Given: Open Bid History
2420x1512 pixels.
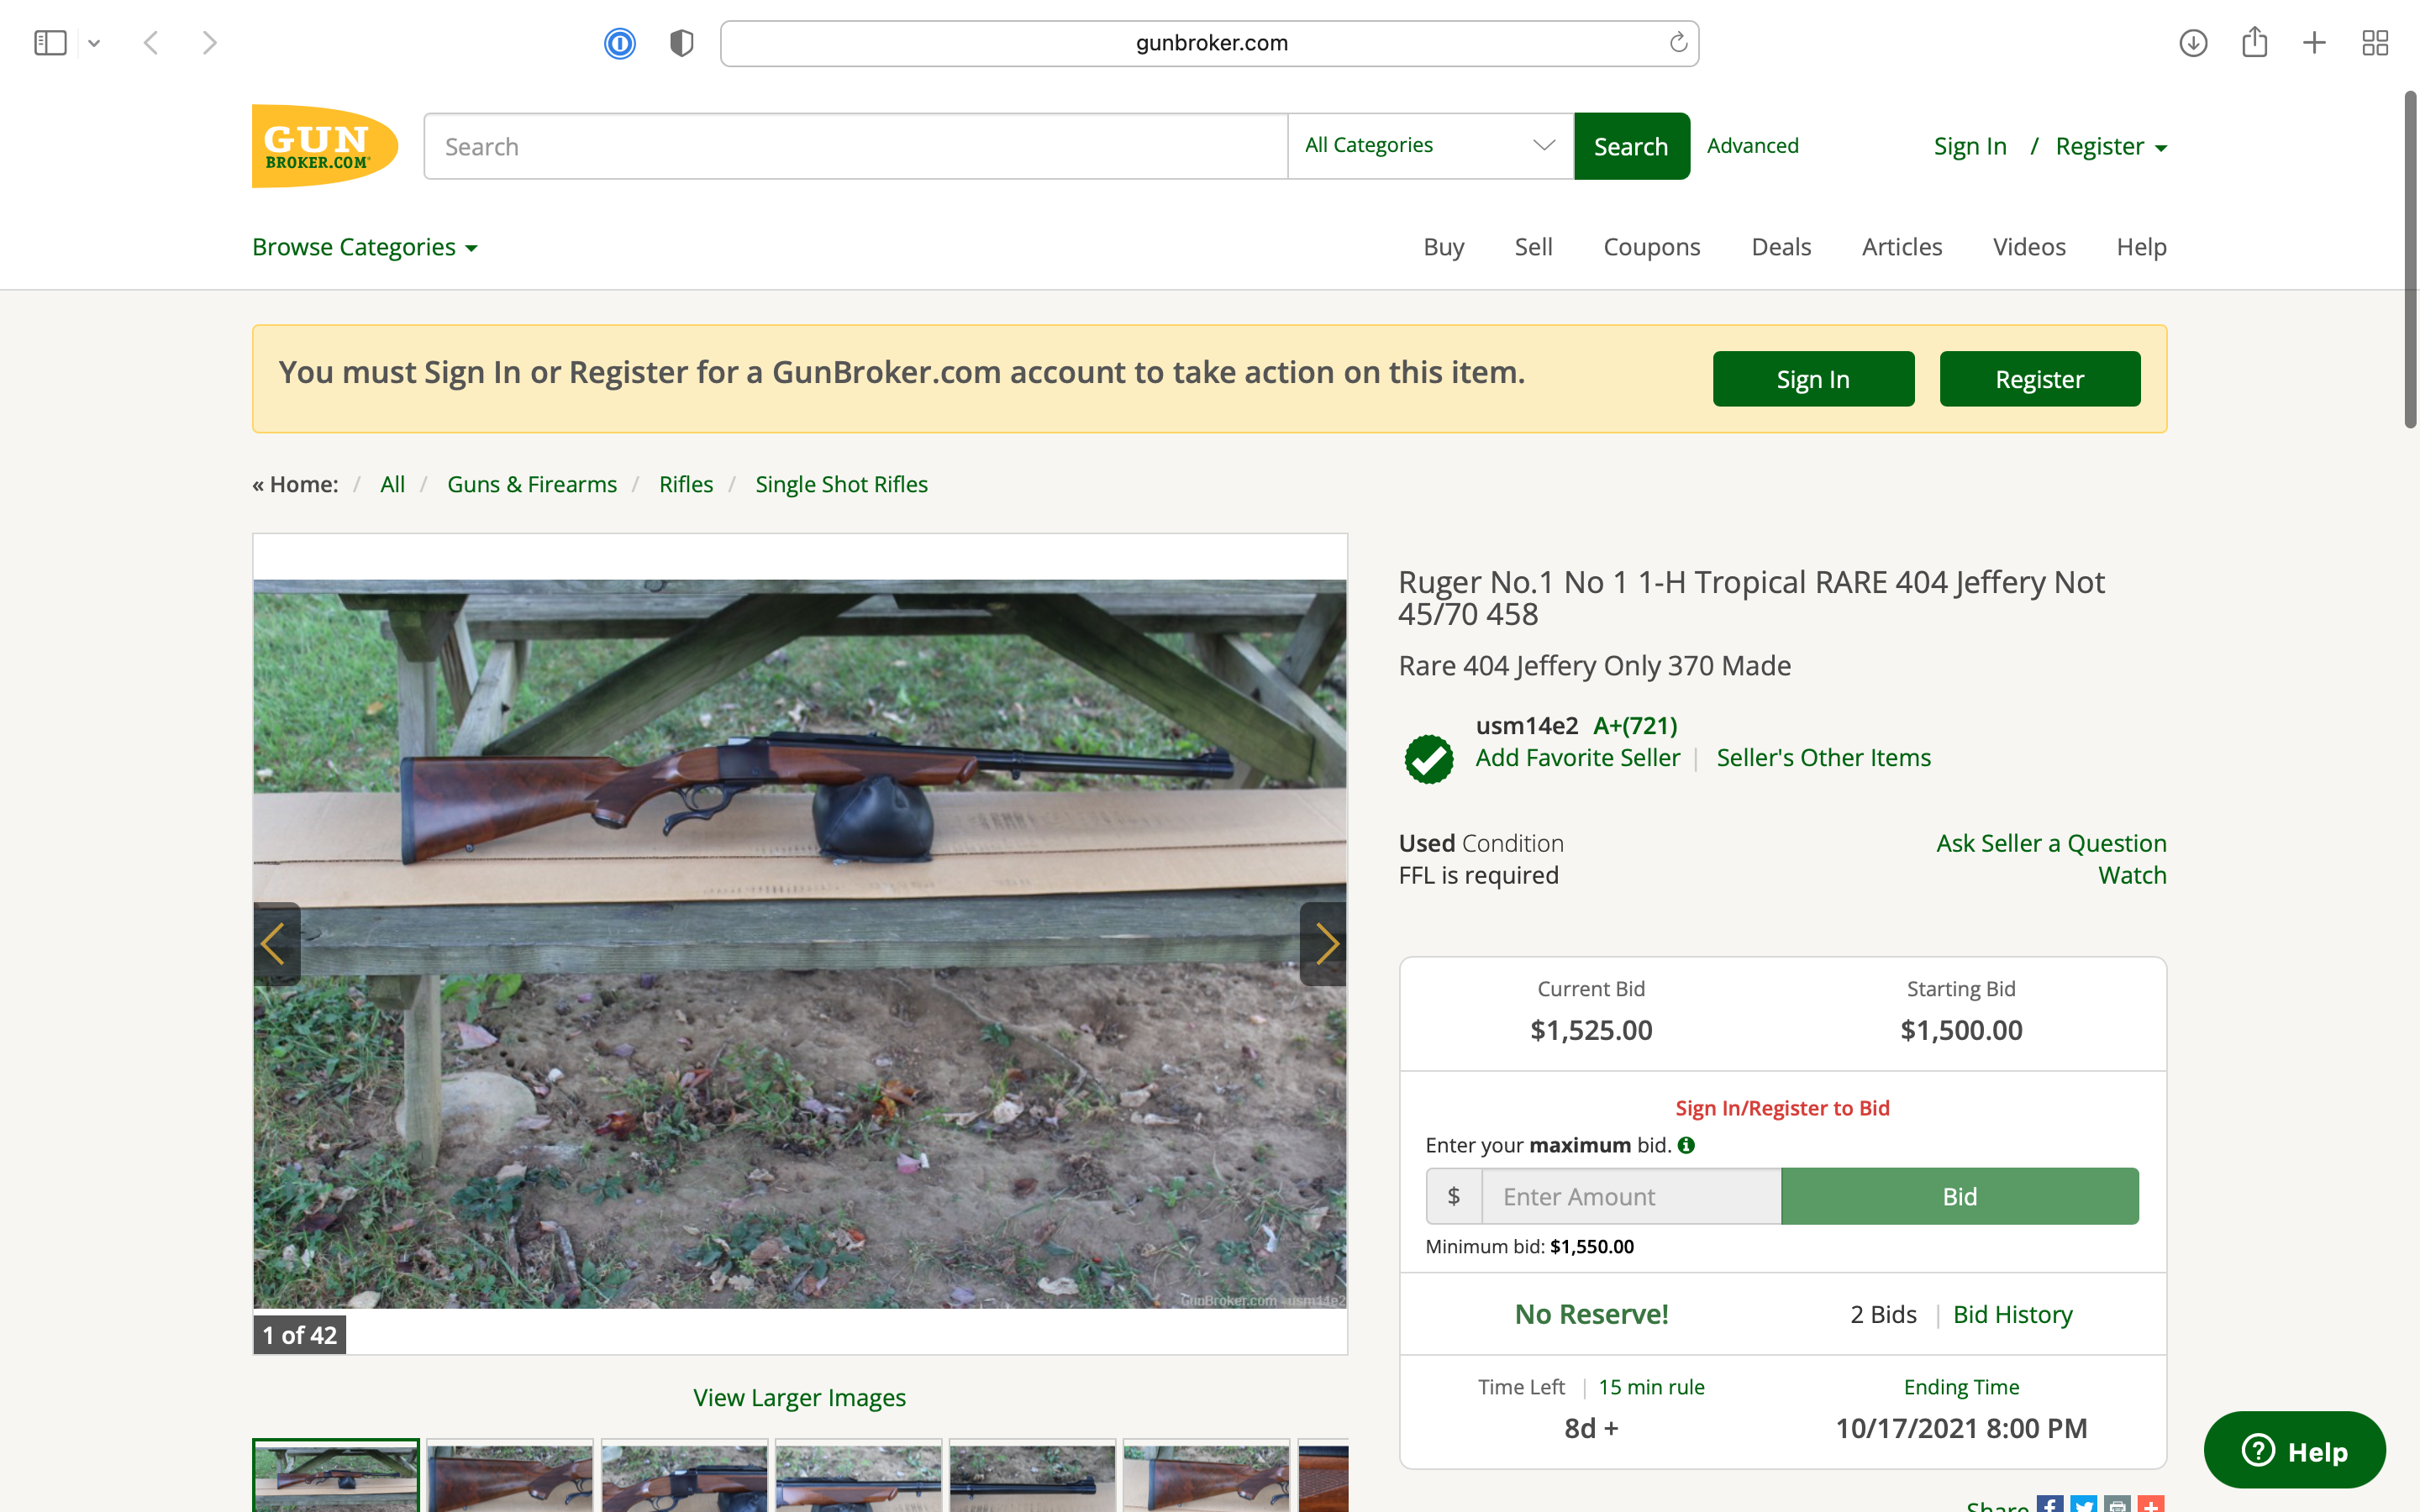Looking at the screenshot, I should pyautogui.click(x=2012, y=1315).
